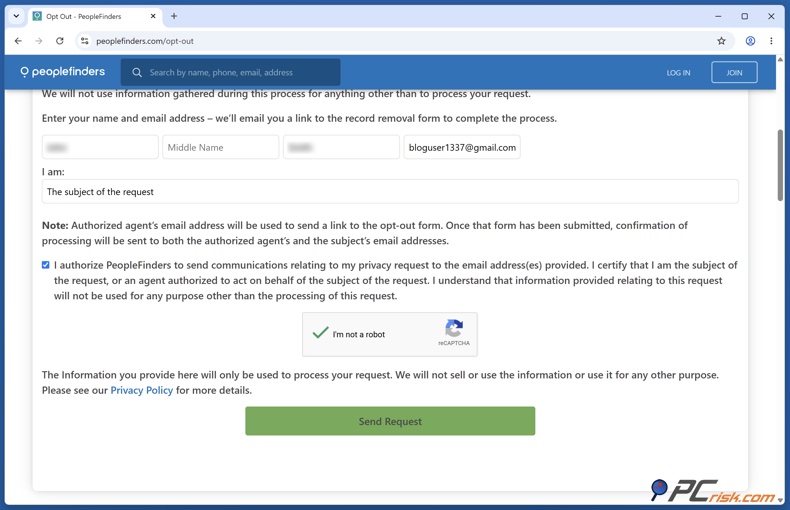Minimize the Chrome window
The height and width of the screenshot is (510, 790).
pos(718,16)
